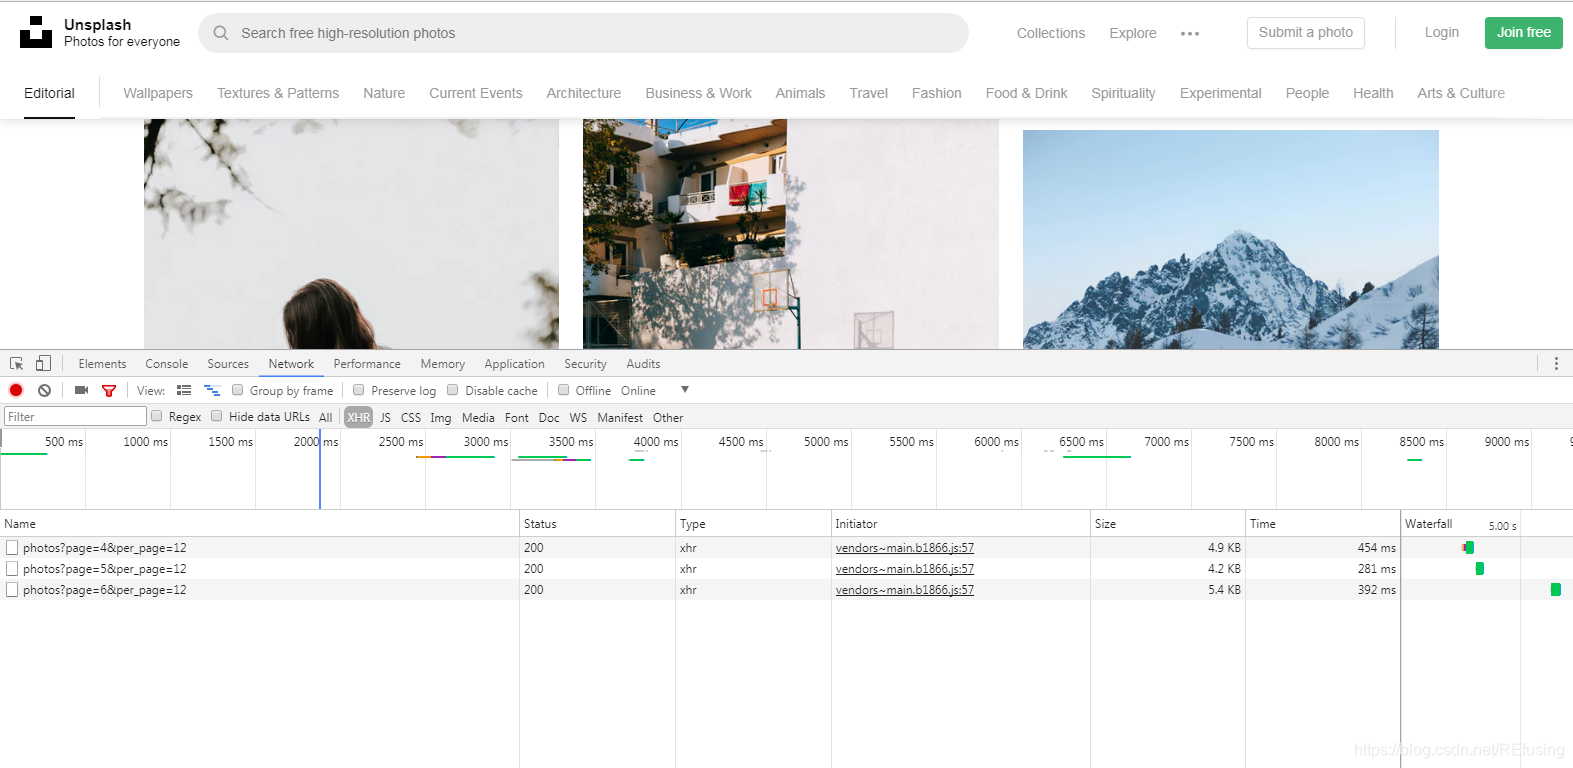The height and width of the screenshot is (768, 1573).
Task: Show overview waterfall view icon
Action: (212, 390)
